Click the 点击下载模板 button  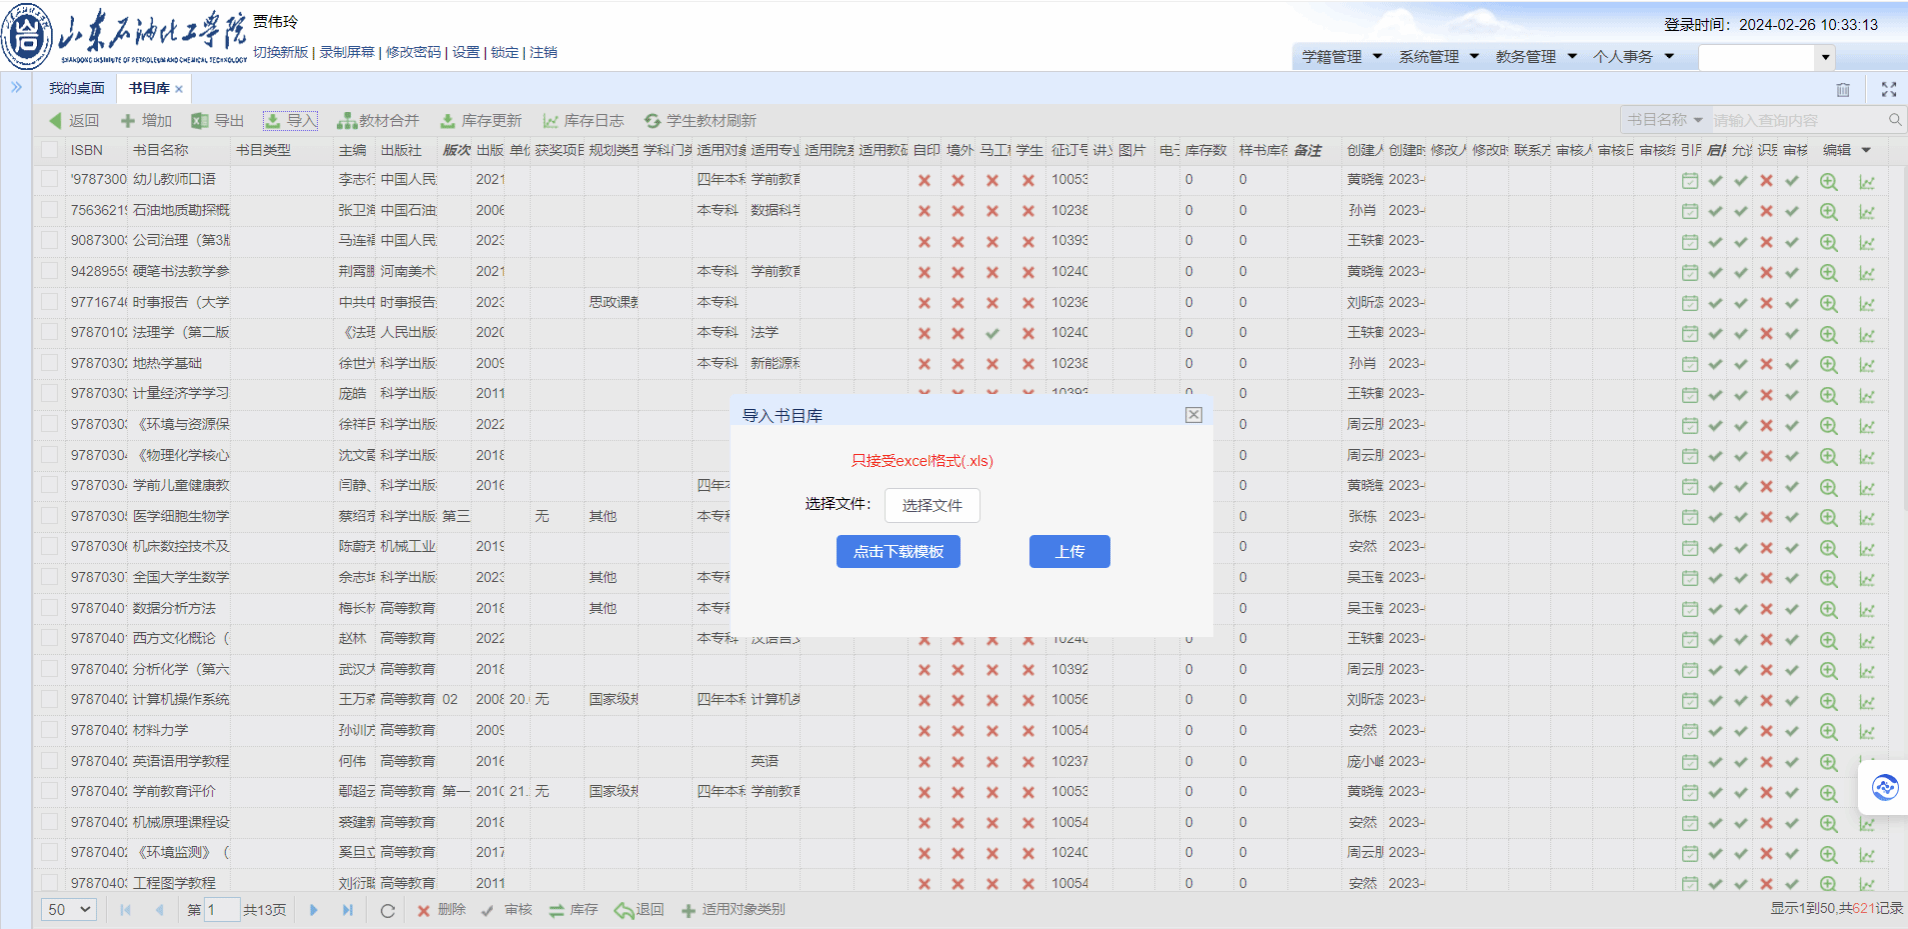click(898, 552)
